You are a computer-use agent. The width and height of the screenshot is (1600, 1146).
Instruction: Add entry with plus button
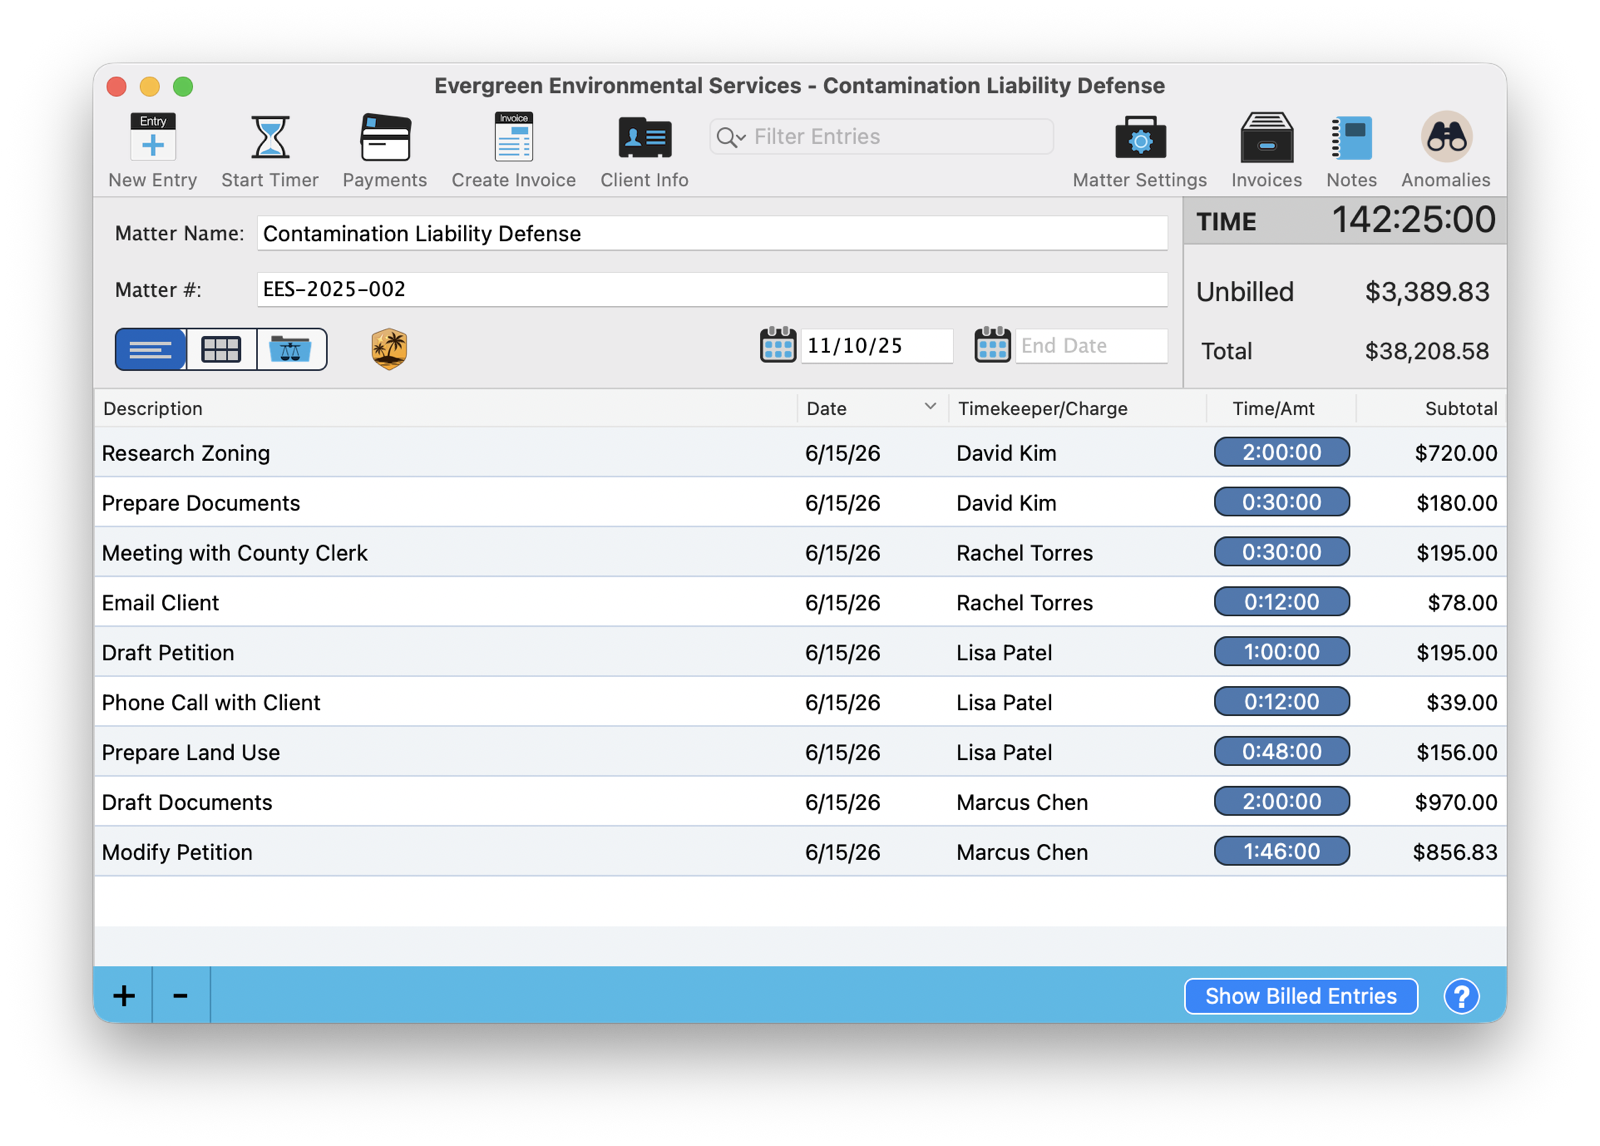[124, 995]
